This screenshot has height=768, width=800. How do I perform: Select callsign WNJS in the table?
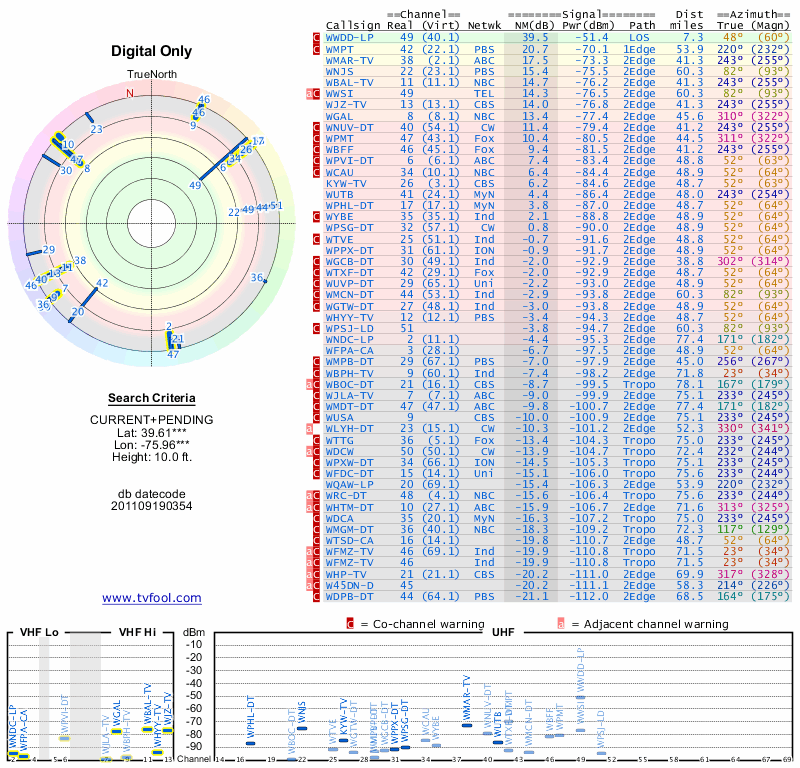click(340, 71)
